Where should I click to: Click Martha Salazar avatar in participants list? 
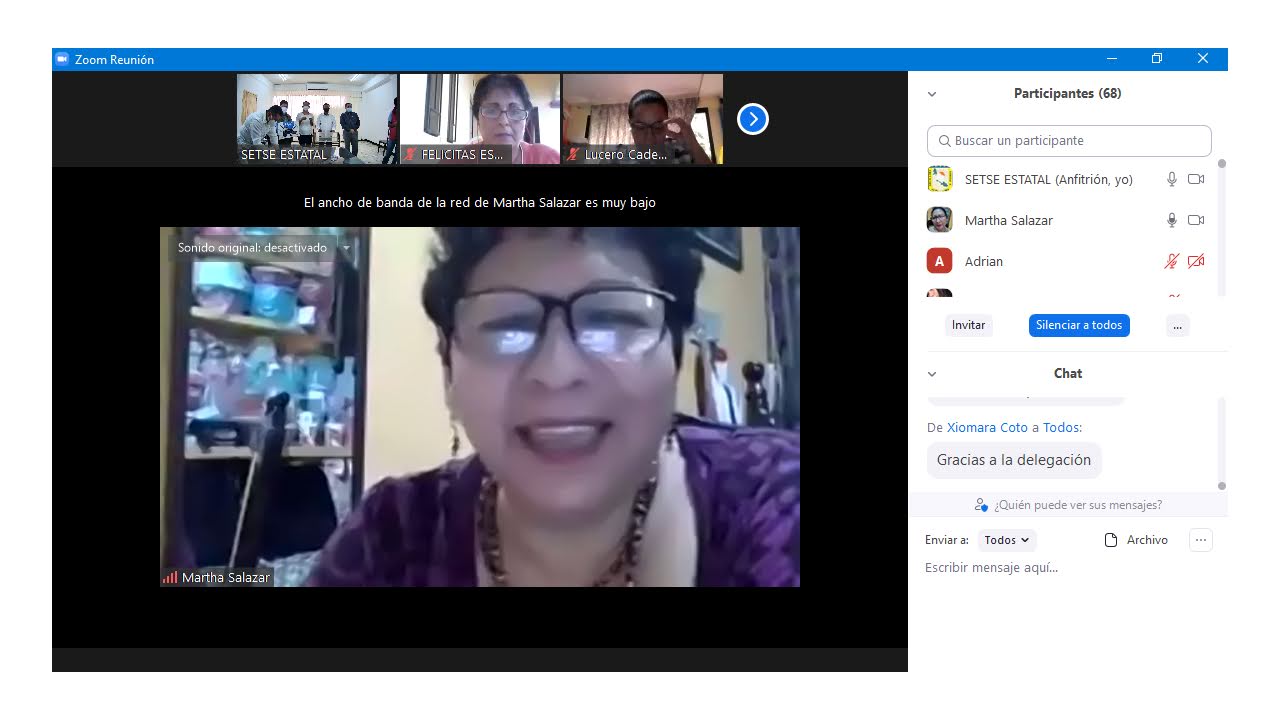click(939, 220)
